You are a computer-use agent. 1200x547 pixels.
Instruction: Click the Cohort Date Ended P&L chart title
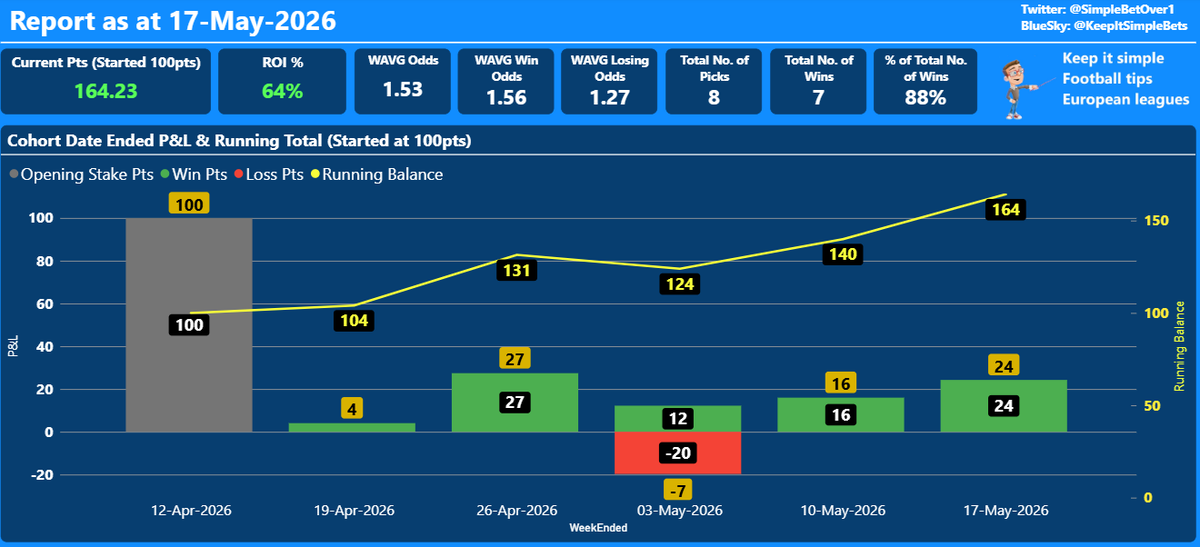point(239,141)
